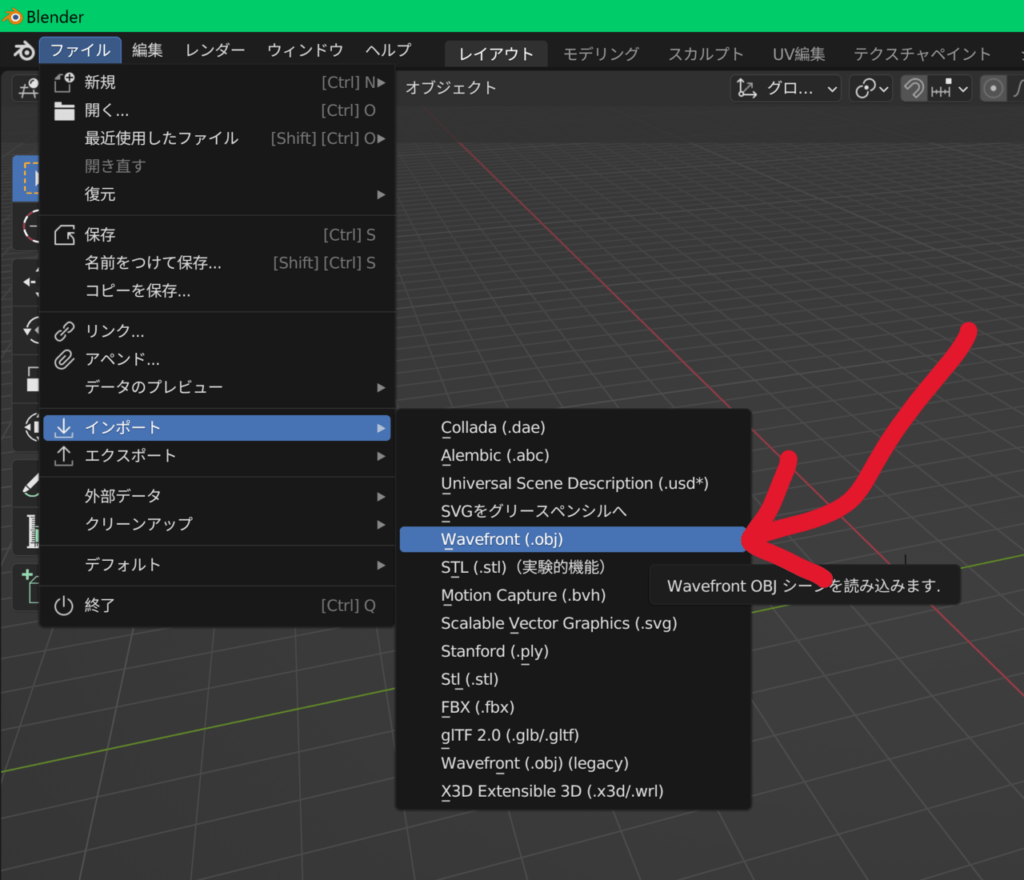Viewport: 1024px width, 880px height.
Task: Import Collada (.dae) file
Action: tap(573, 428)
